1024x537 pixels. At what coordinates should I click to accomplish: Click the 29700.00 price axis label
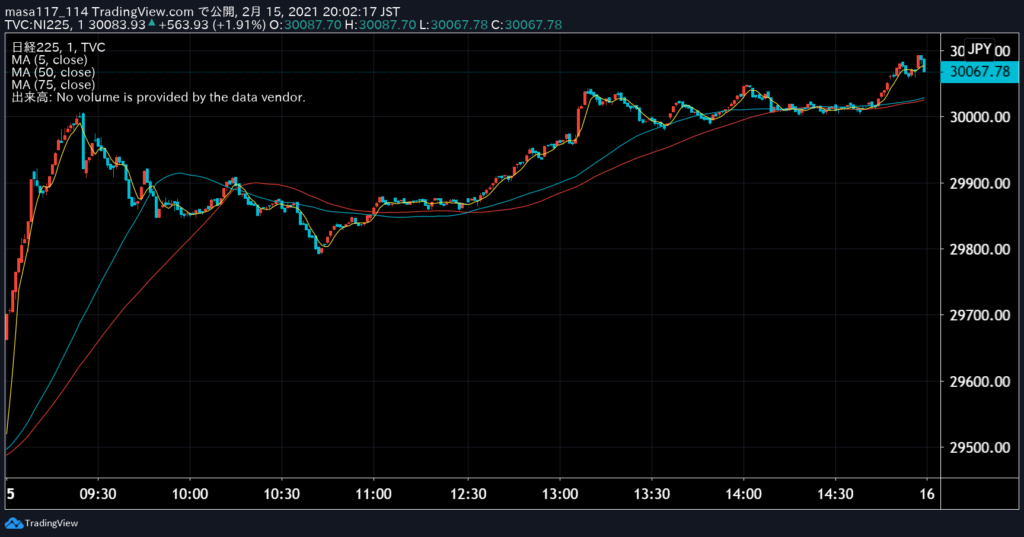pos(980,316)
